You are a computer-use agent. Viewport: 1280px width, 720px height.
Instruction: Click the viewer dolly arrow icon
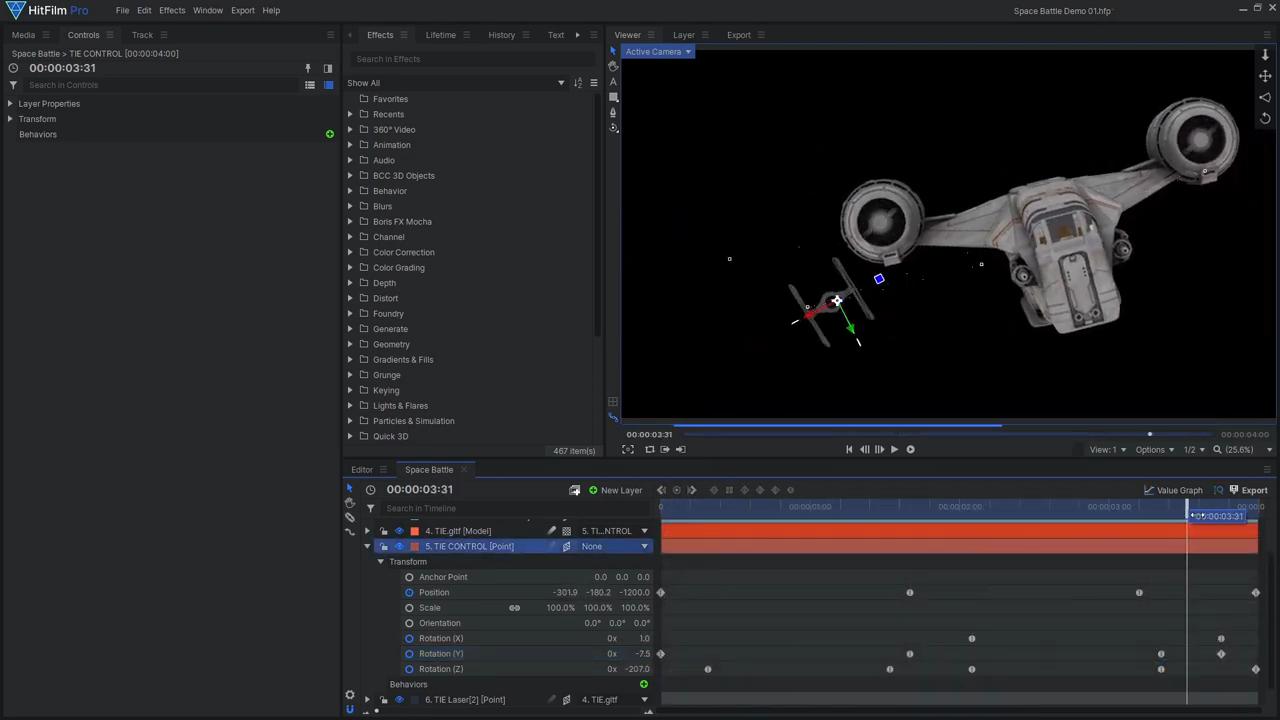click(x=1265, y=55)
